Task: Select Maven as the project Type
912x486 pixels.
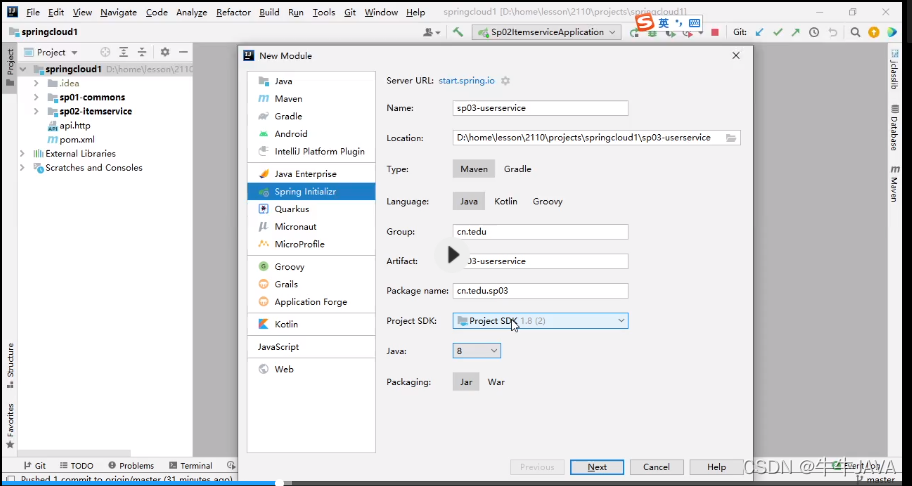Action: 474,169
